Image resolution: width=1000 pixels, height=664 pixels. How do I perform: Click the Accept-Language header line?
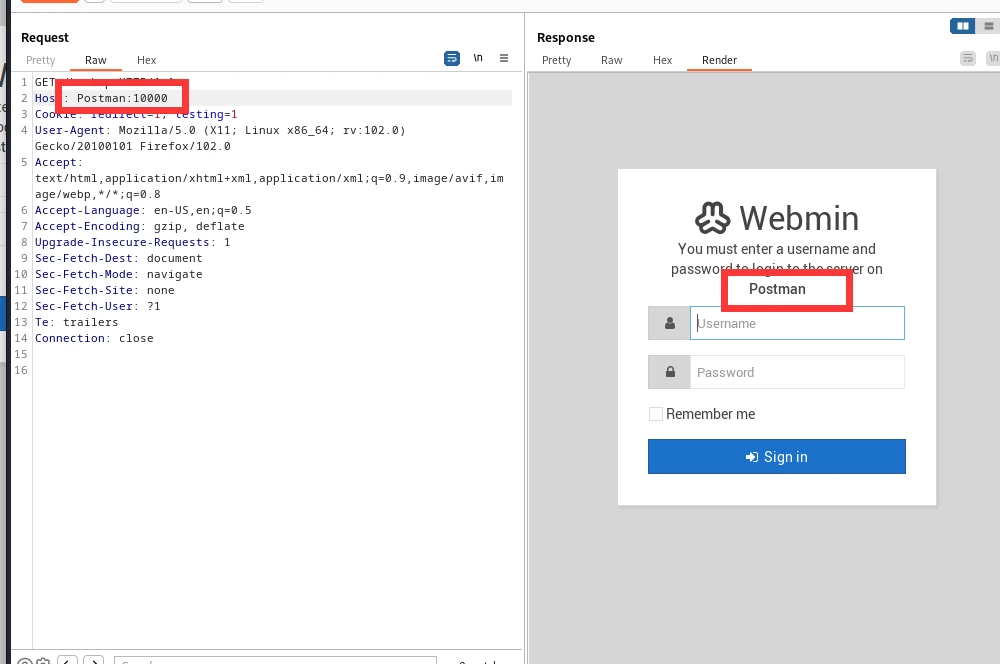[143, 210]
